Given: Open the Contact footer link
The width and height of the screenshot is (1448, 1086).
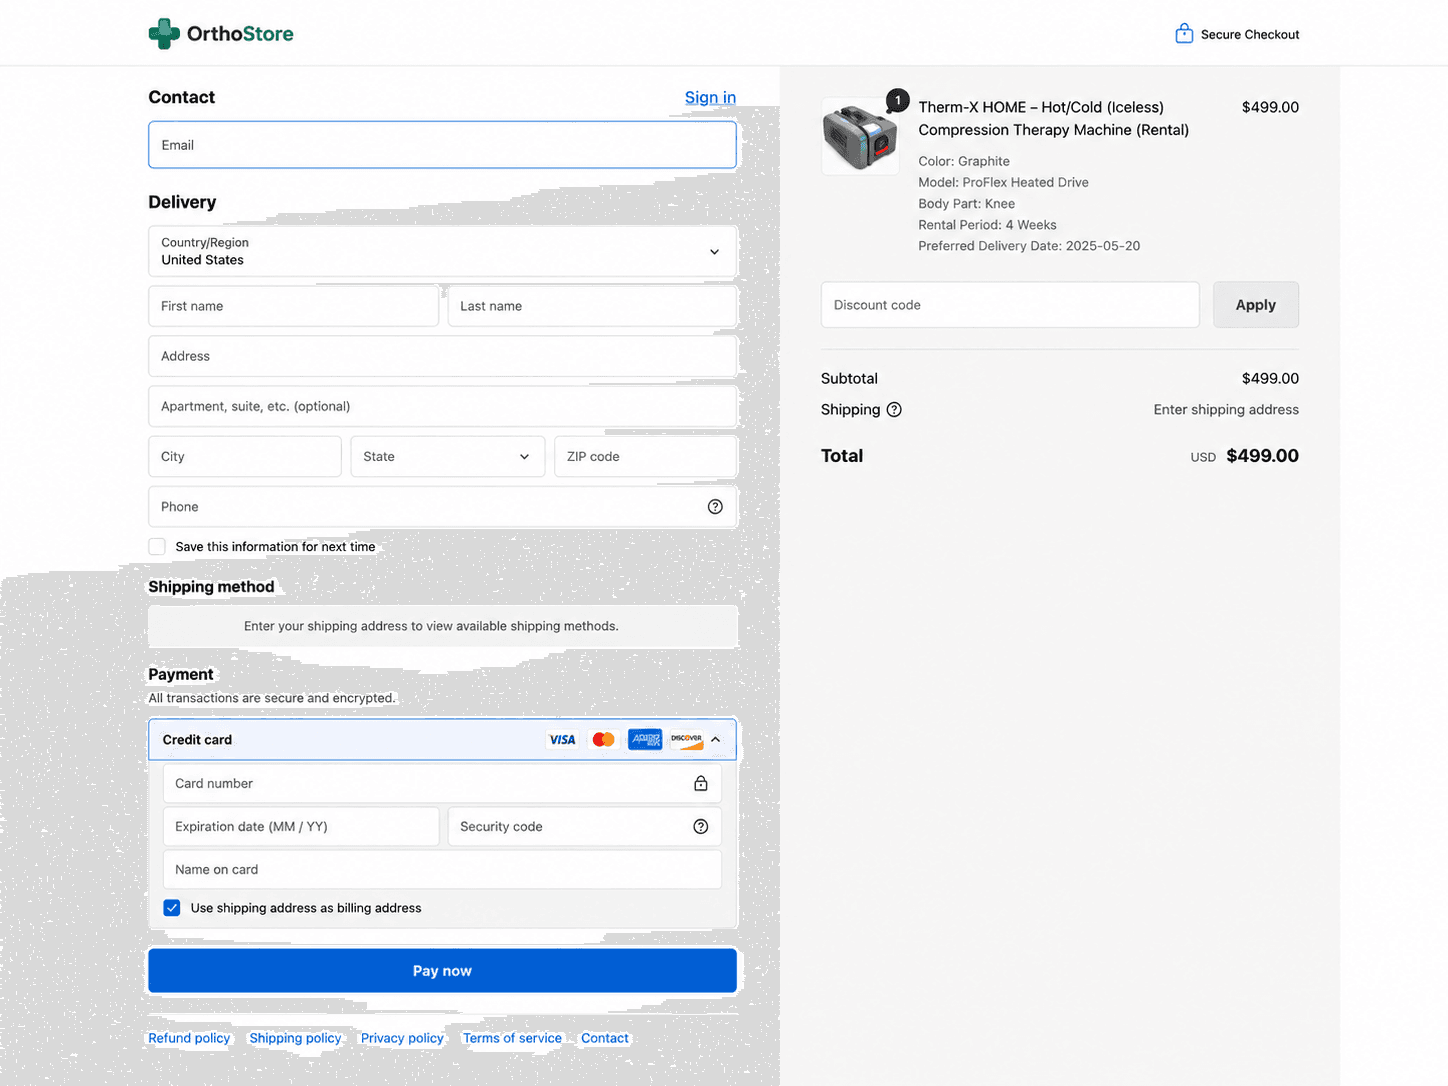Looking at the screenshot, I should (605, 1038).
